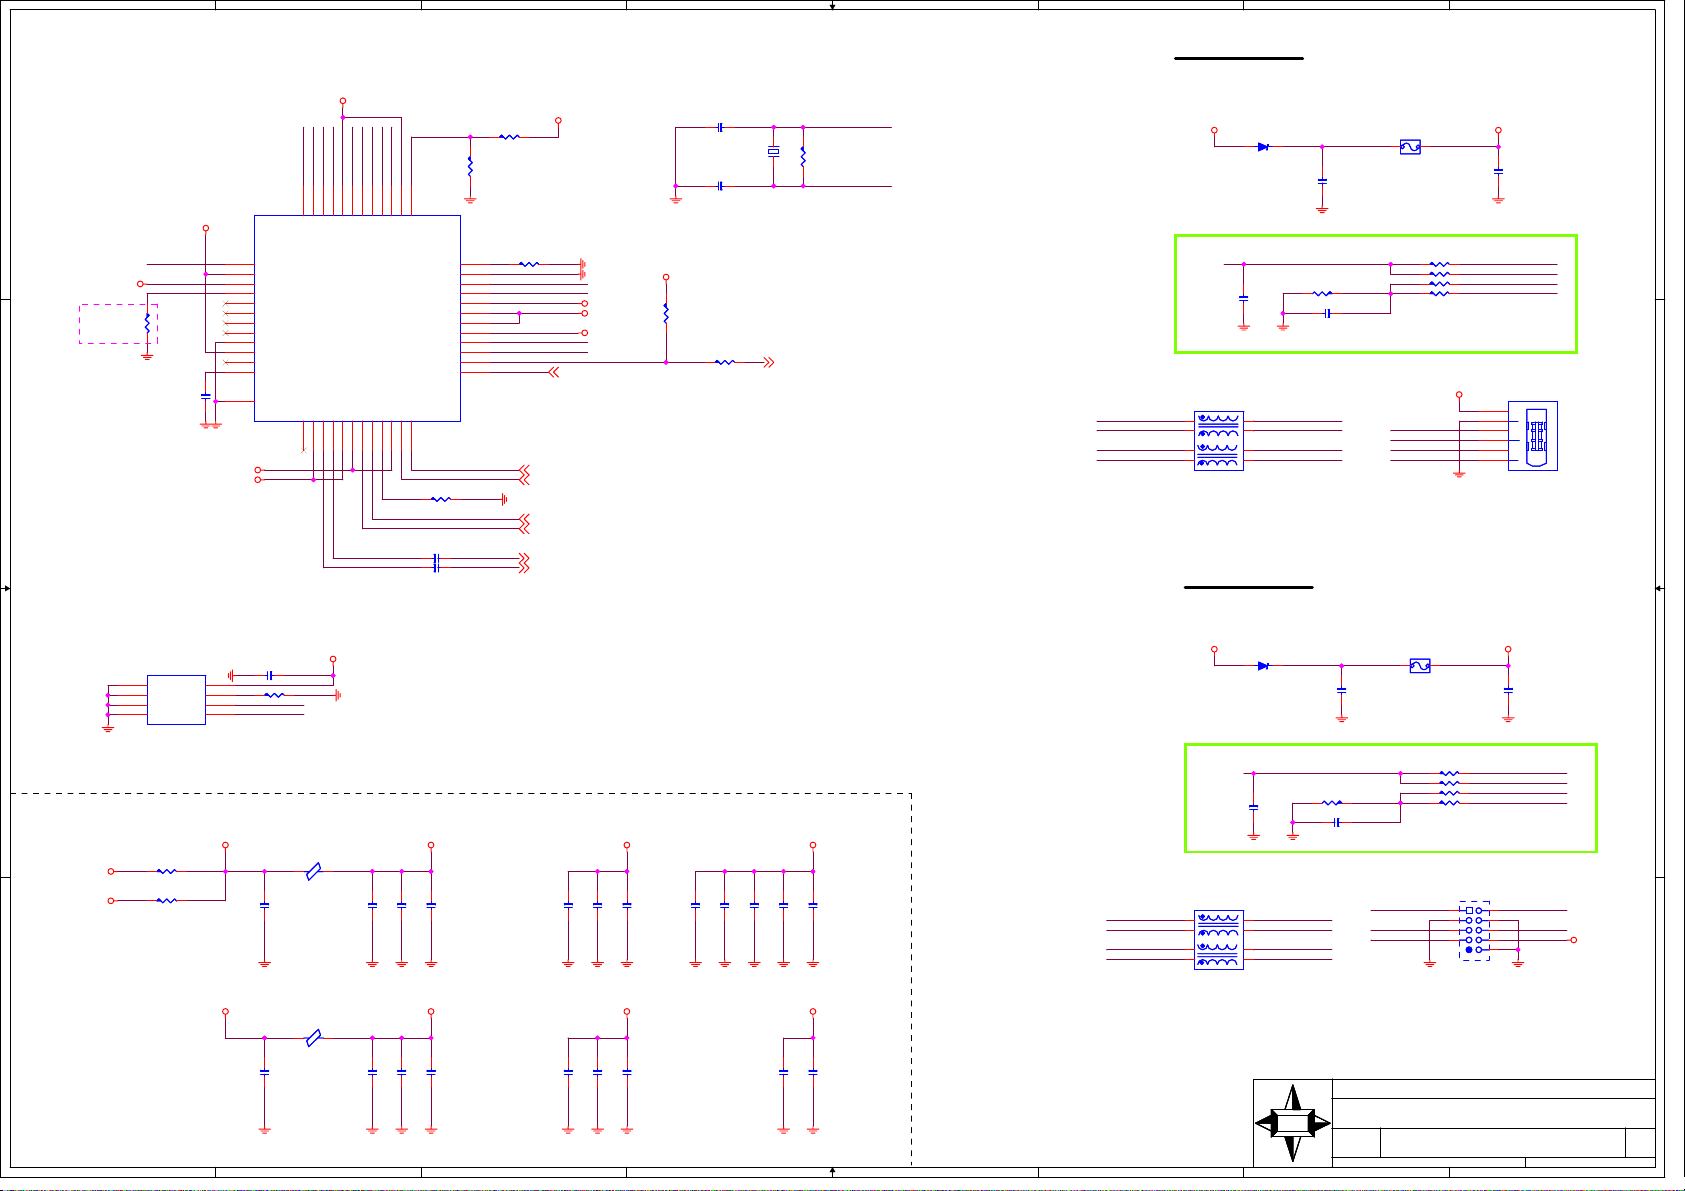Click the diode in the lower power circuit

[1263, 666]
